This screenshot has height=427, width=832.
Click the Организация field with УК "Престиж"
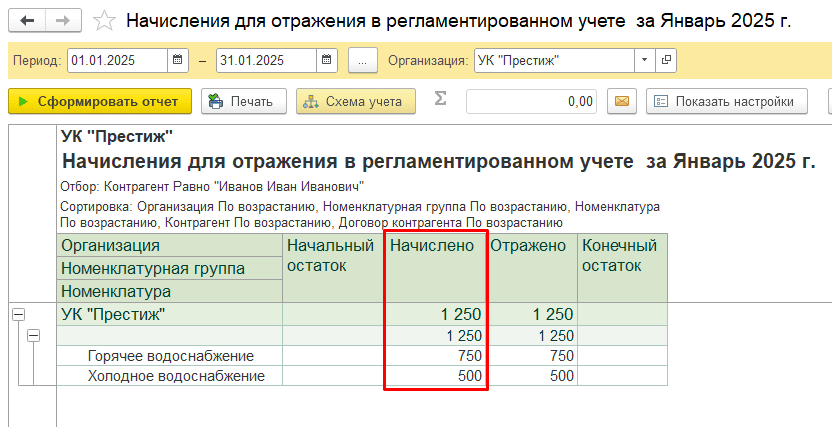[553, 60]
